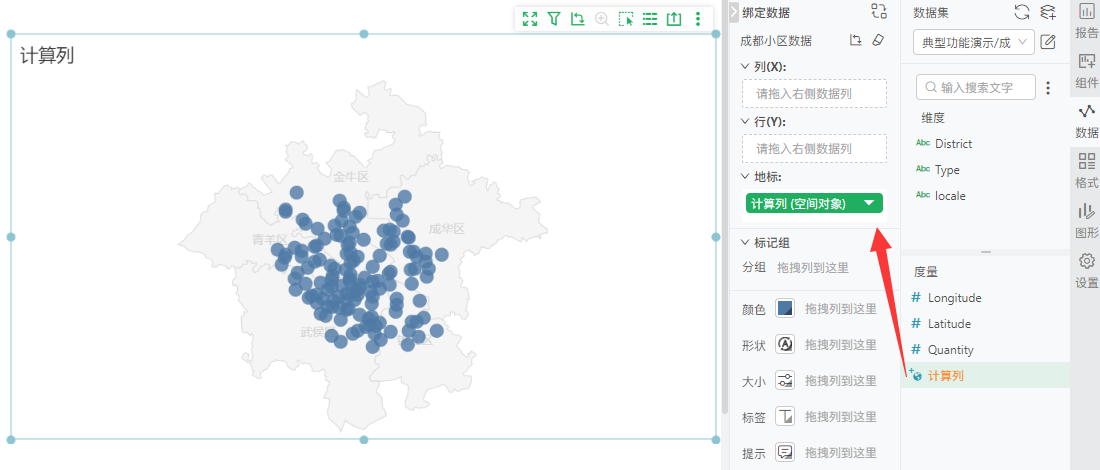Image resolution: width=1100 pixels, height=470 pixels.
Task: Click the 大小 size slider icon
Action: (x=785, y=381)
